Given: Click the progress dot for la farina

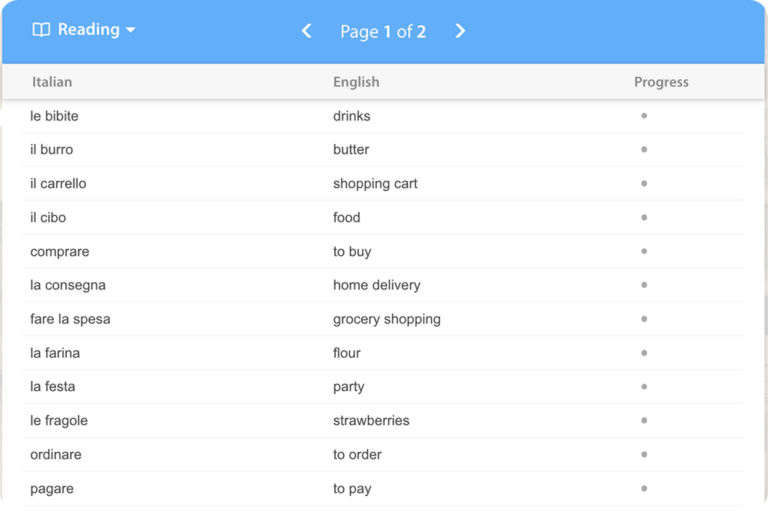Looking at the screenshot, I should pos(644,353).
